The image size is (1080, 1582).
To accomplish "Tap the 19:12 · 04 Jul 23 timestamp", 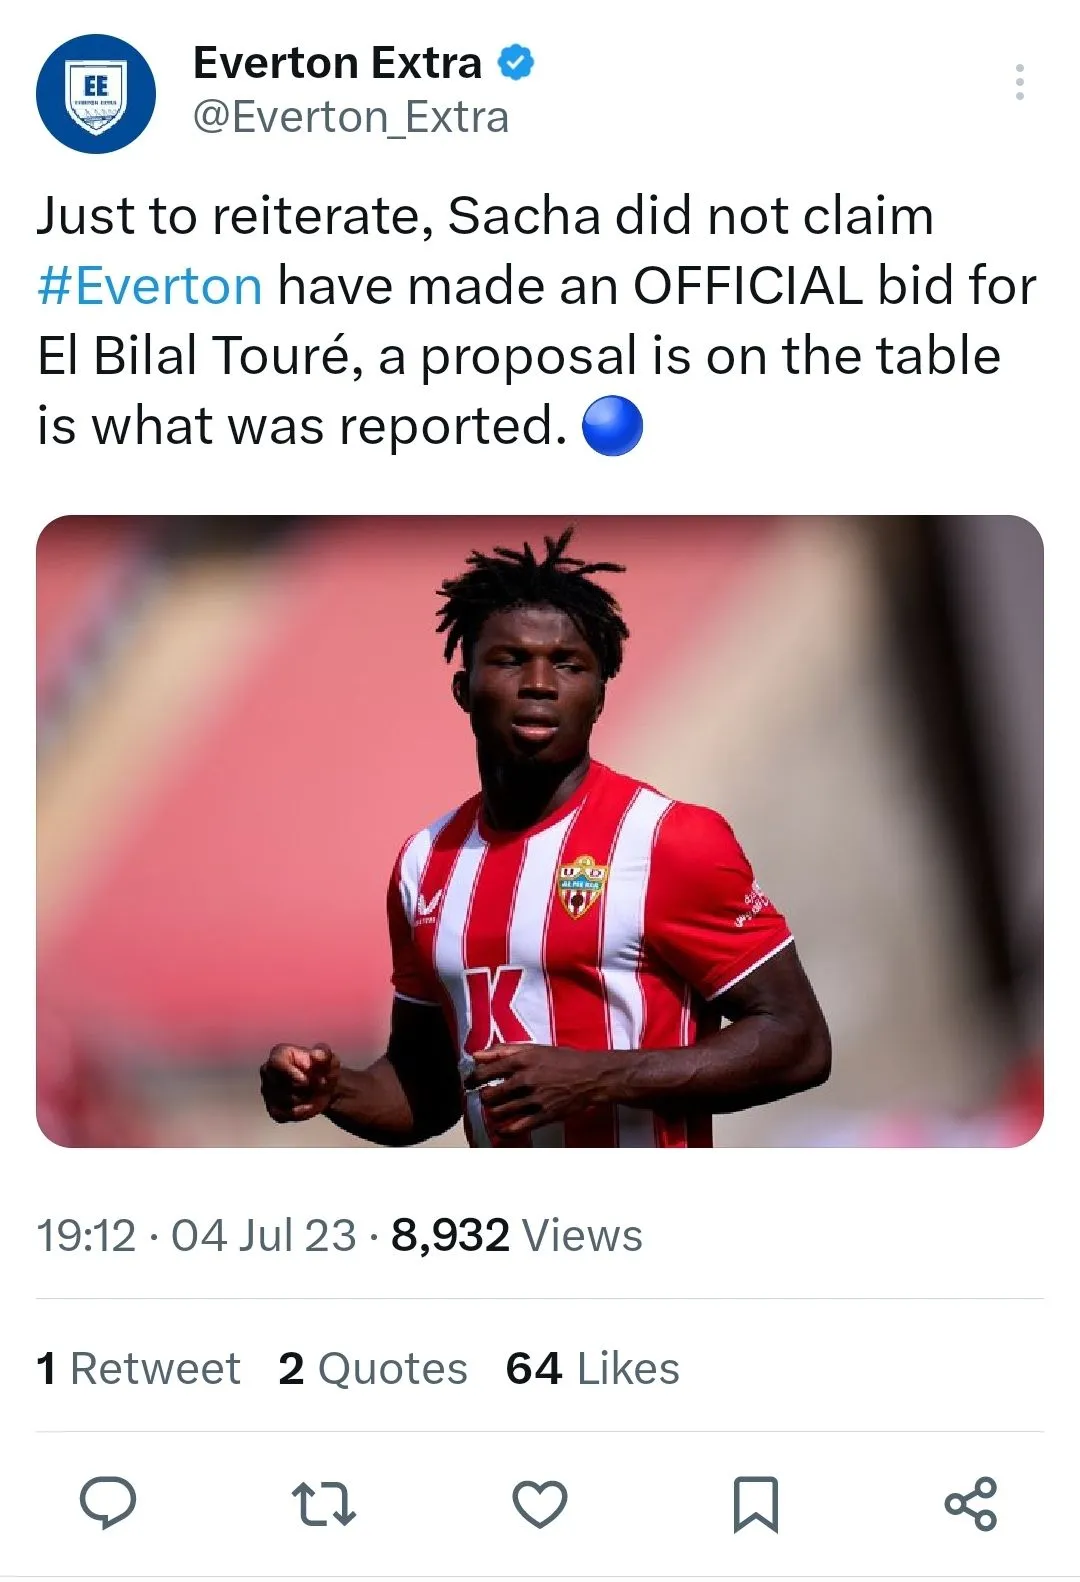I will [x=196, y=1235].
